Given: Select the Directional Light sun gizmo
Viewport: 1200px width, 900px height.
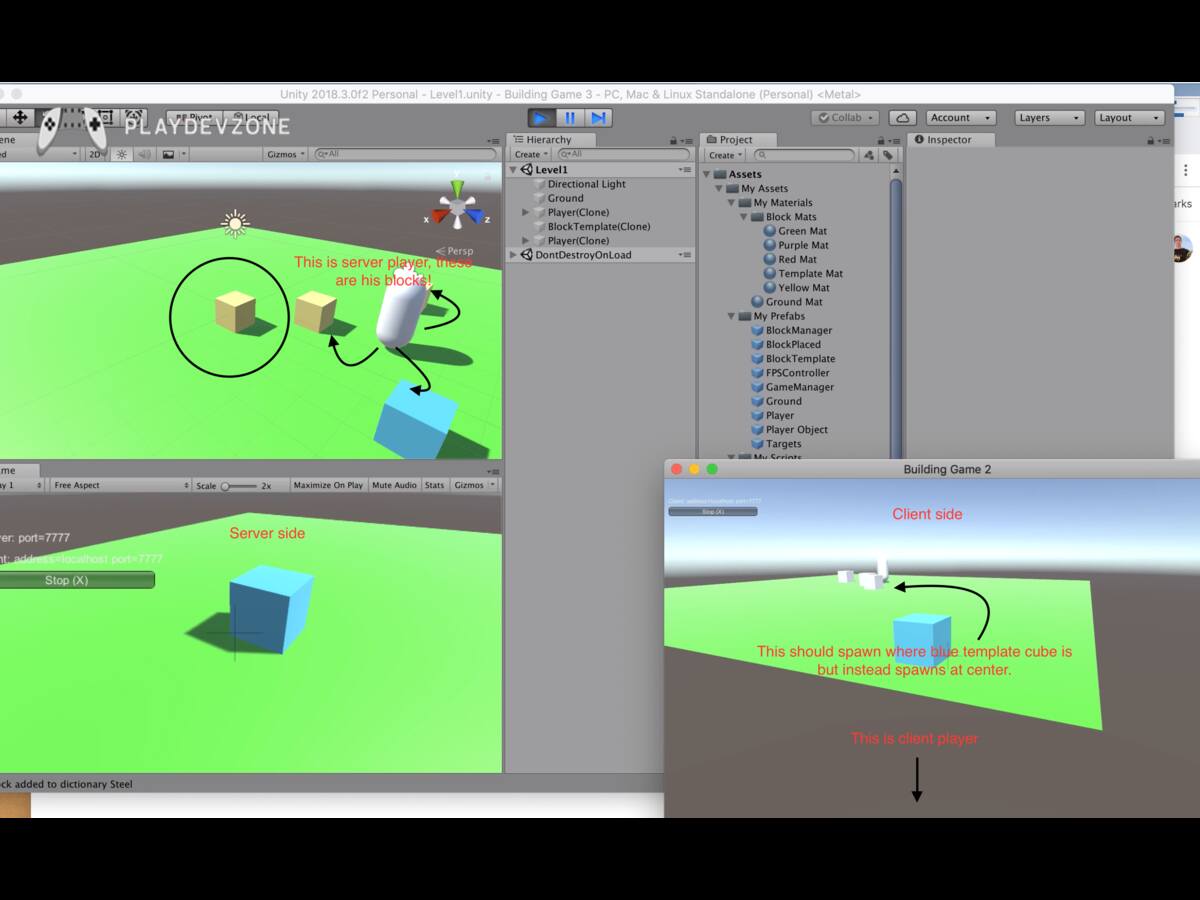Looking at the screenshot, I should pyautogui.click(x=235, y=223).
